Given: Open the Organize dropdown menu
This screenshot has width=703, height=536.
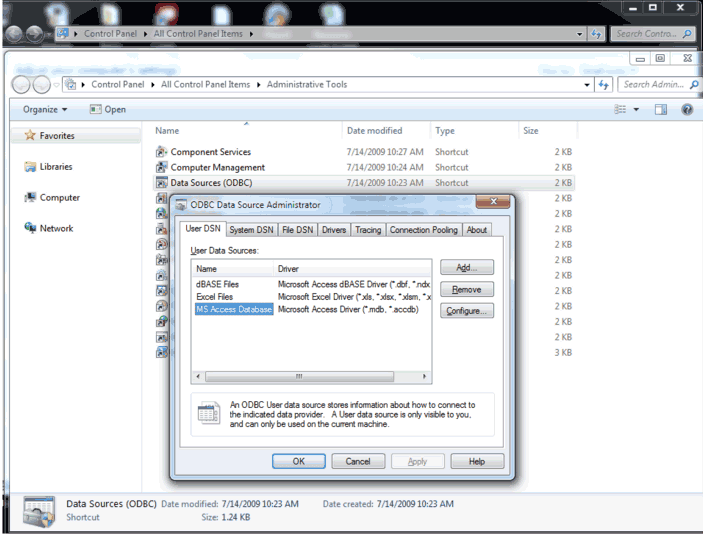Looking at the screenshot, I should pyautogui.click(x=45, y=109).
